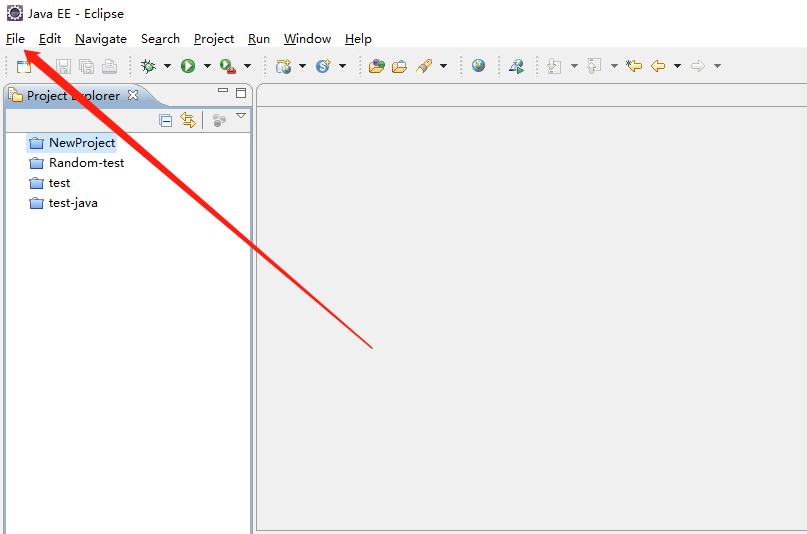The image size is (807, 534).
Task: Click the Last Edit Location arrow icon
Action: [x=633, y=66]
